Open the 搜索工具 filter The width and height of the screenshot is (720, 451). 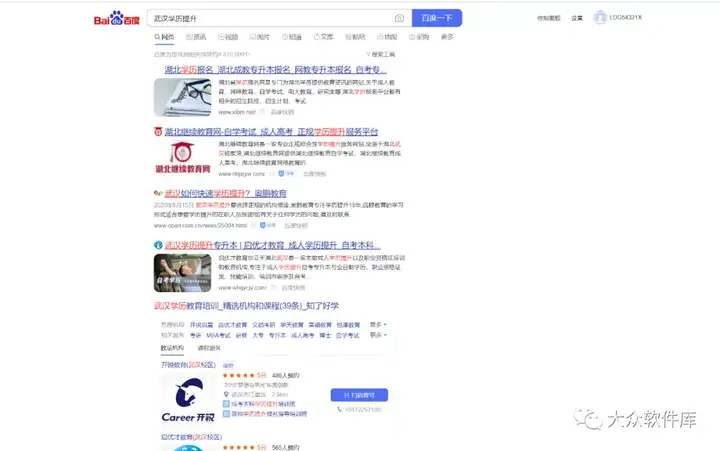coord(380,54)
